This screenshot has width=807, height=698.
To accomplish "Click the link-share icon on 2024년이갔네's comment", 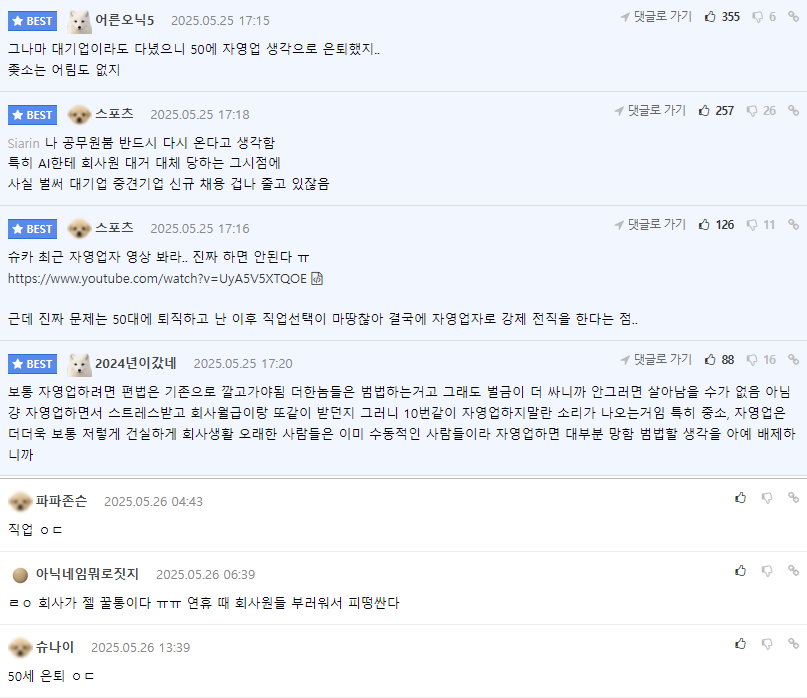I will [793, 358].
